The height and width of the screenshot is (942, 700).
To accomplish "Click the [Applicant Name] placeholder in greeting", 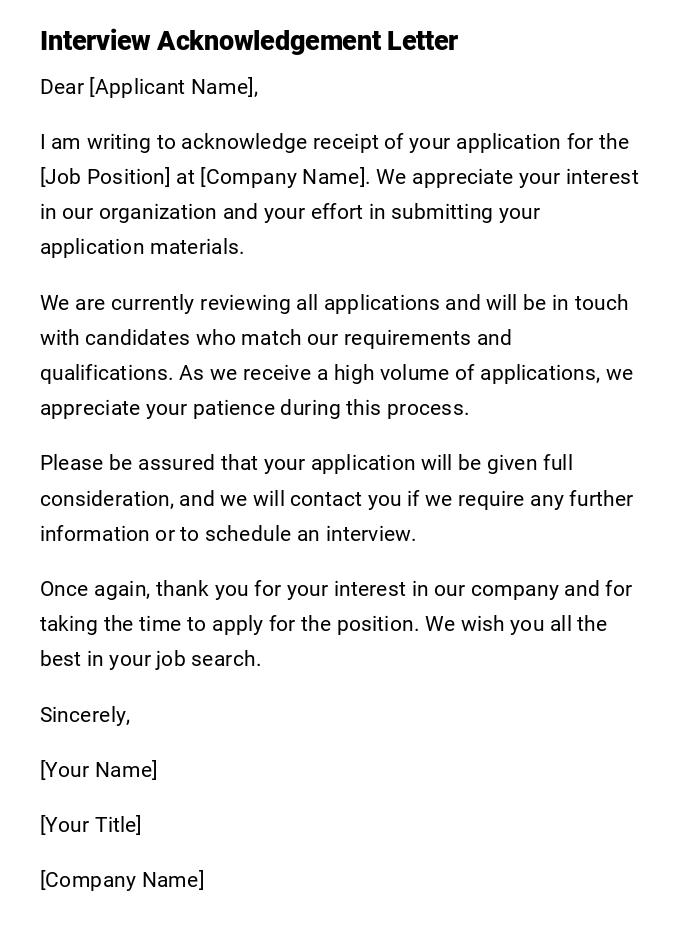I will pyautogui.click(x=172, y=87).
